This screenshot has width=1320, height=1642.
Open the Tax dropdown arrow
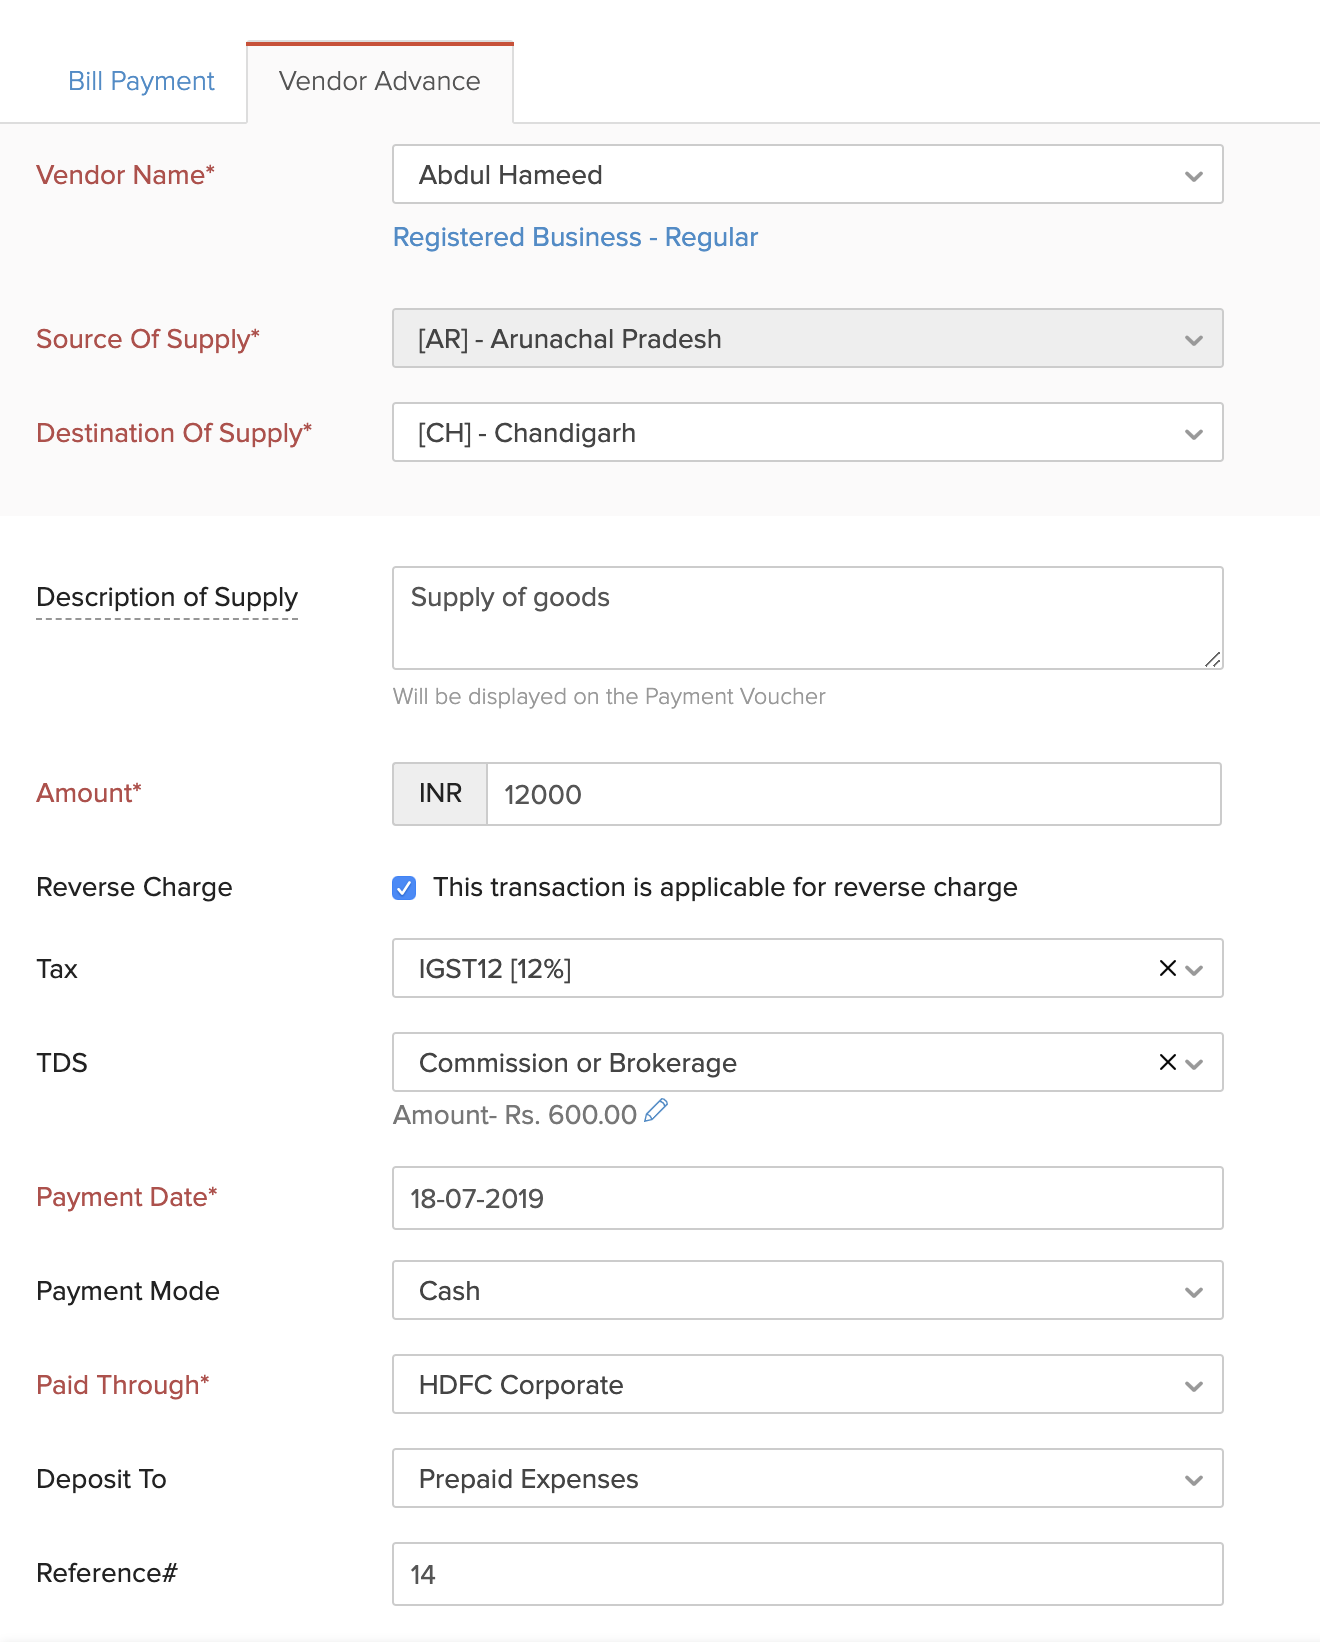1195,969
